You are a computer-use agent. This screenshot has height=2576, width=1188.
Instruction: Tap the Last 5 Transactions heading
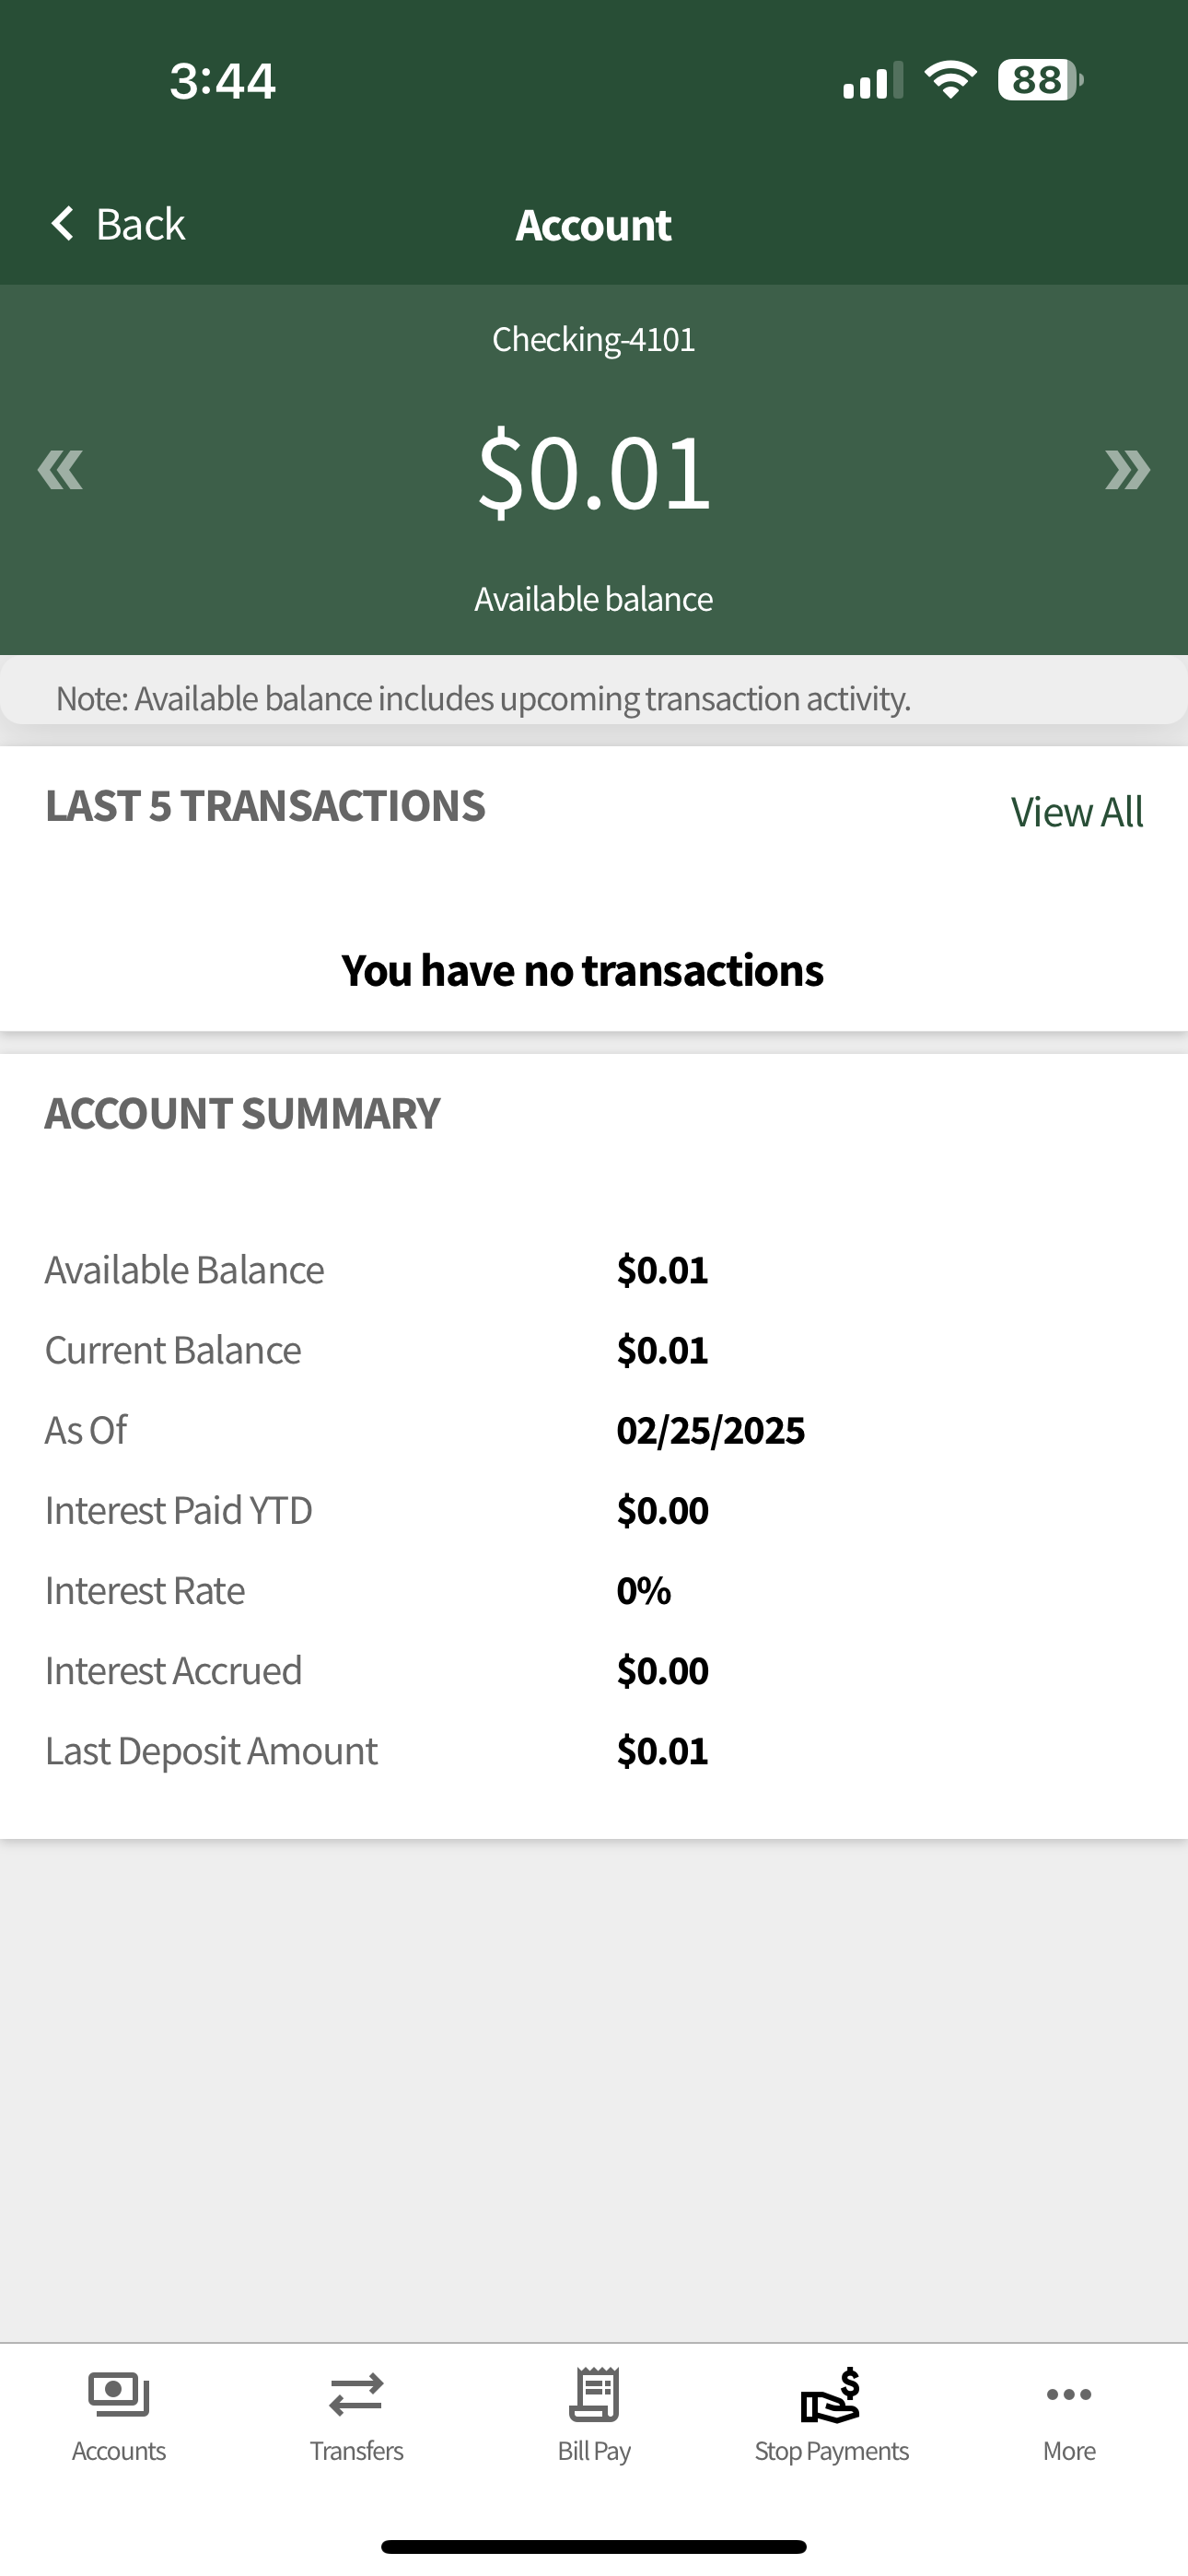[265, 806]
